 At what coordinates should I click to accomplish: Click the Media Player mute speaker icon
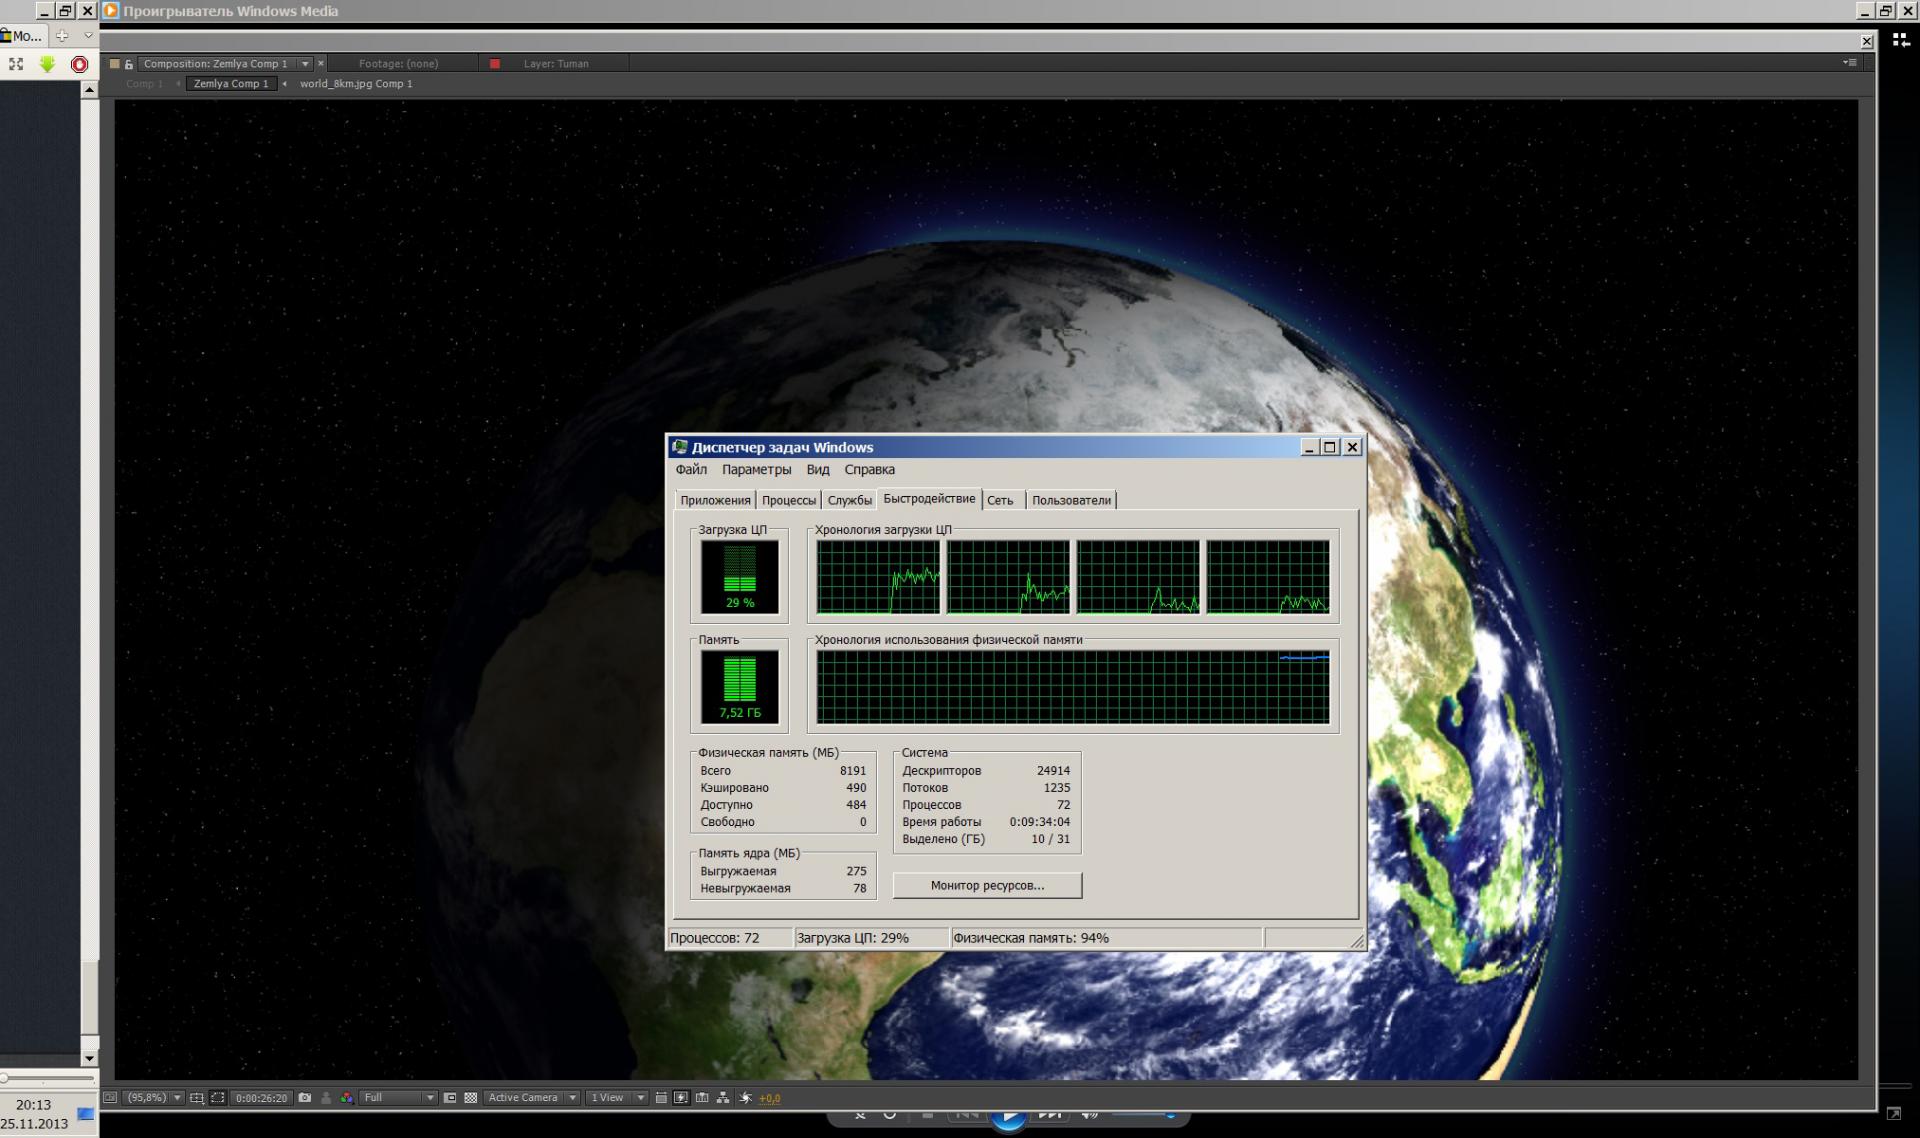[x=1089, y=1114]
